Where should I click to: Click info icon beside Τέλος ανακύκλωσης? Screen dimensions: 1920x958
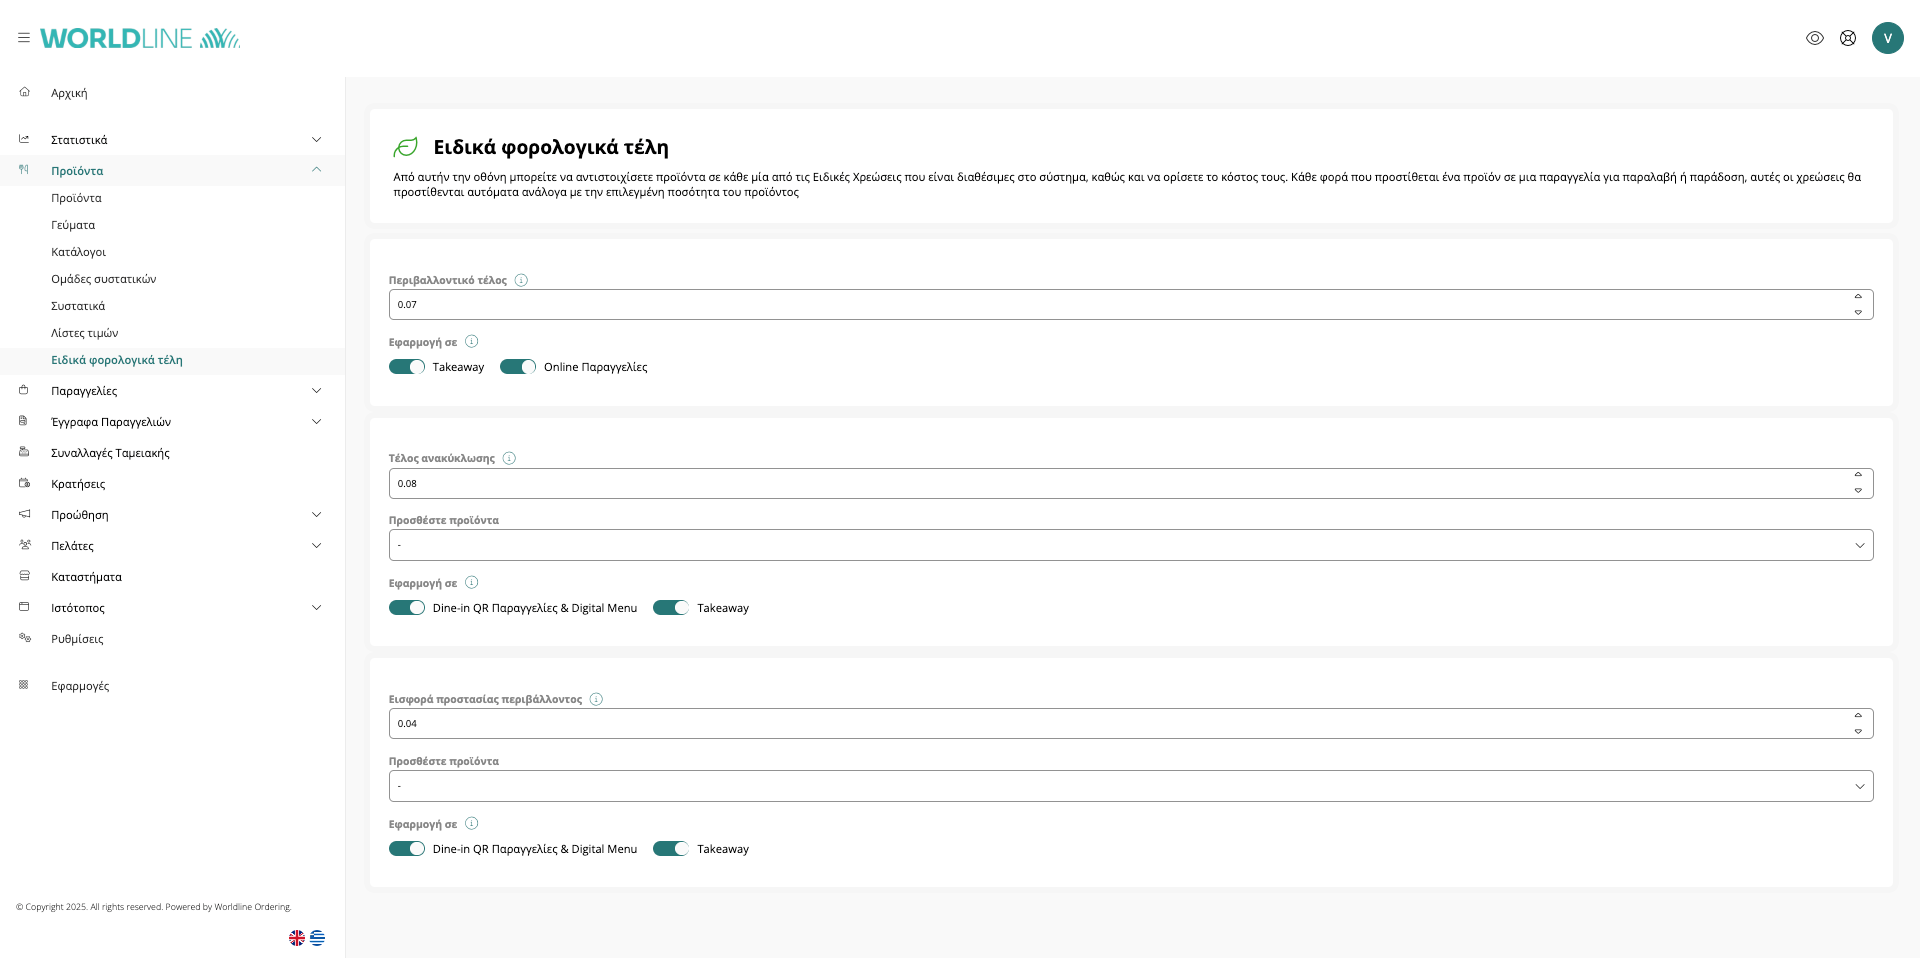point(509,458)
